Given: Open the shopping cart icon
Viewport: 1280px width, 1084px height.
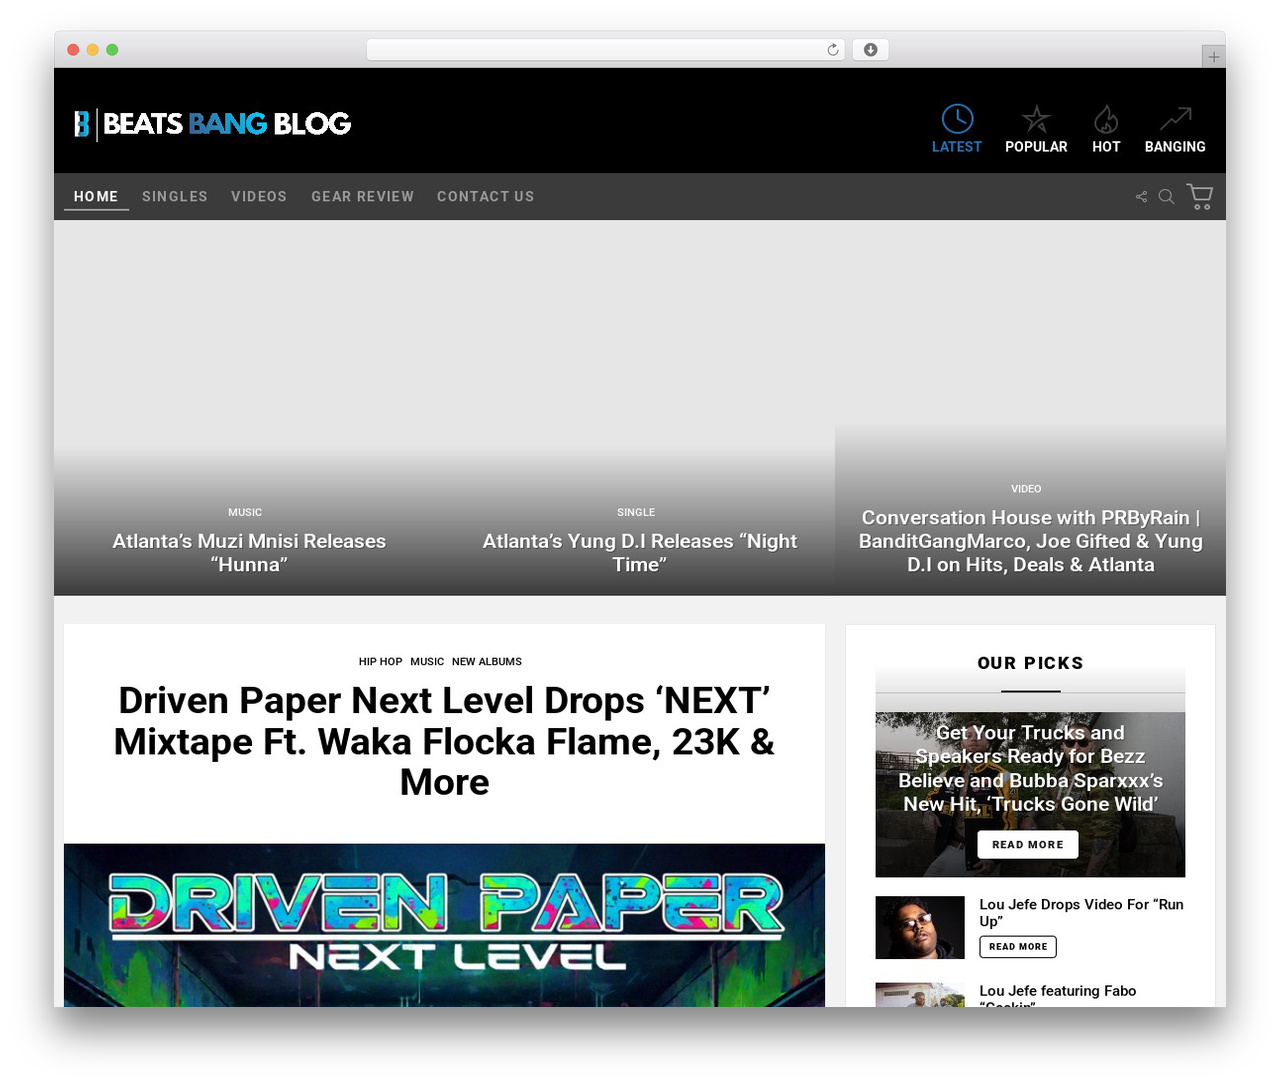Looking at the screenshot, I should pos(1200,196).
